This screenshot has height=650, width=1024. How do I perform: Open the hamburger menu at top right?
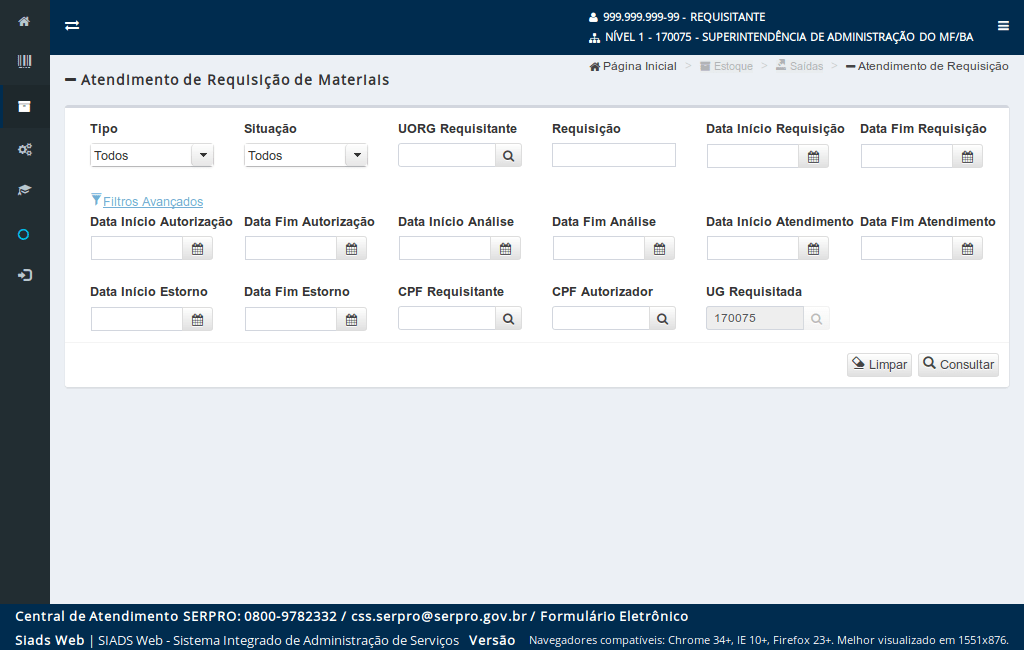(x=1003, y=25)
